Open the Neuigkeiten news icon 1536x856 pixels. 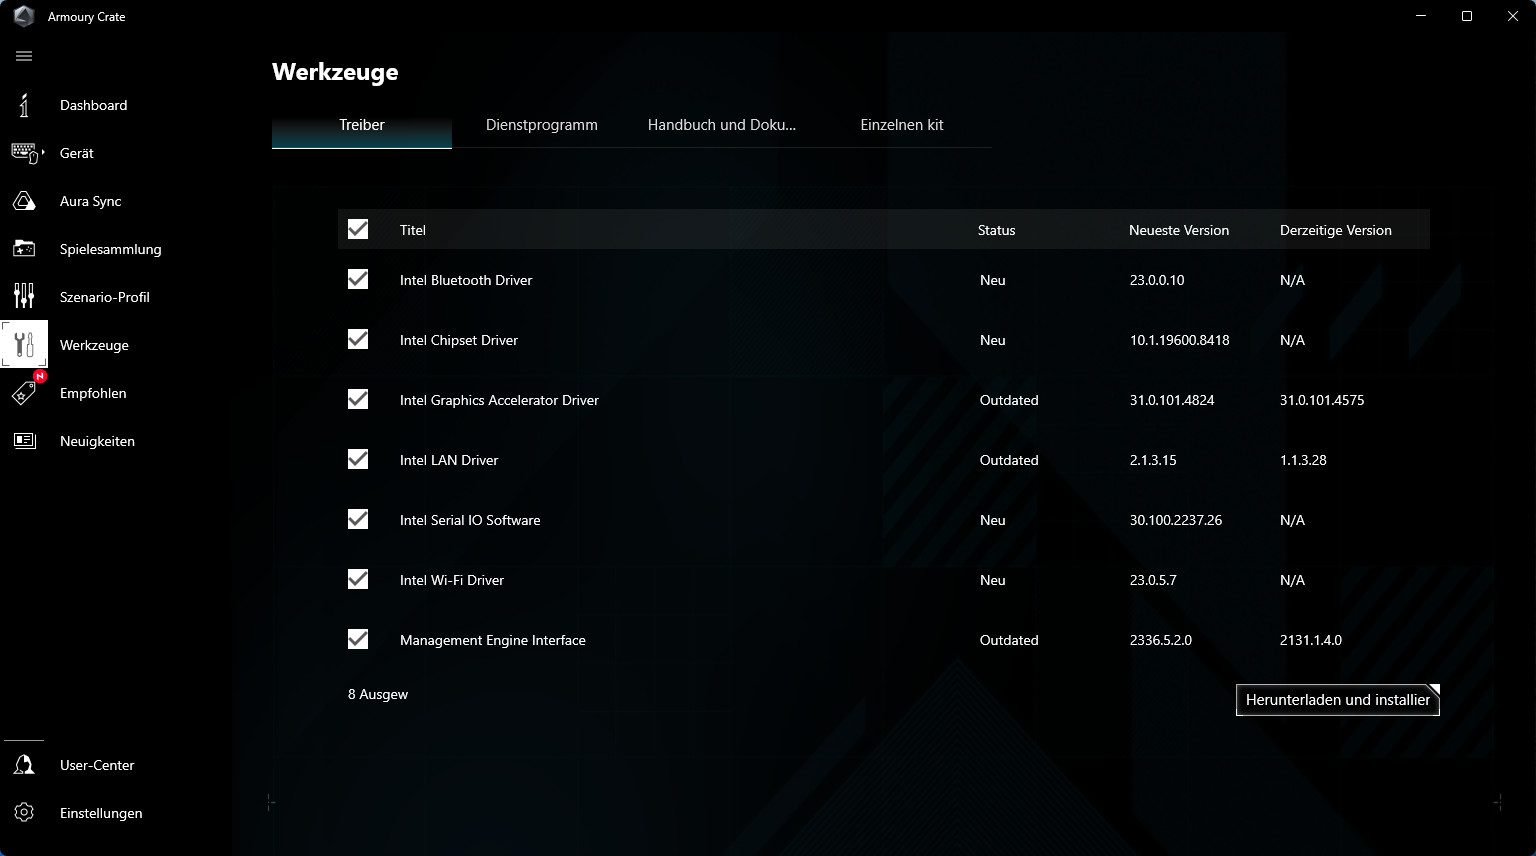(24, 441)
